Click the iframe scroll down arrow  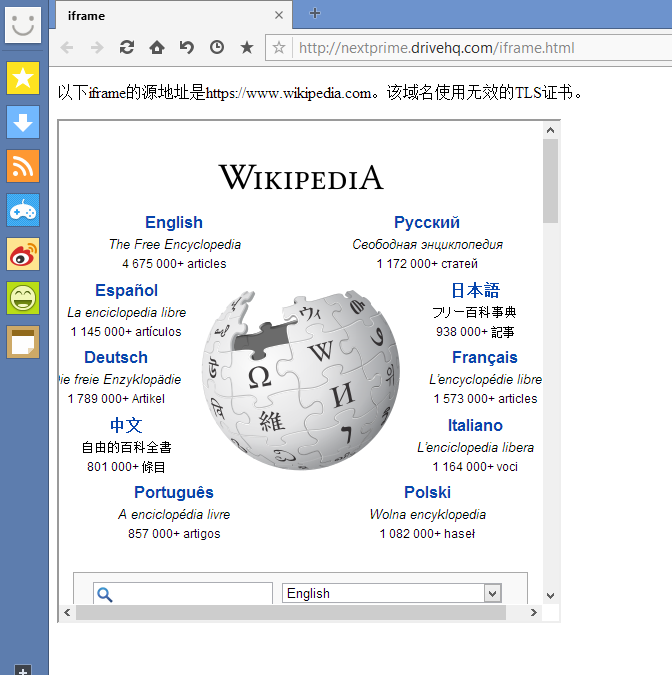point(551,596)
